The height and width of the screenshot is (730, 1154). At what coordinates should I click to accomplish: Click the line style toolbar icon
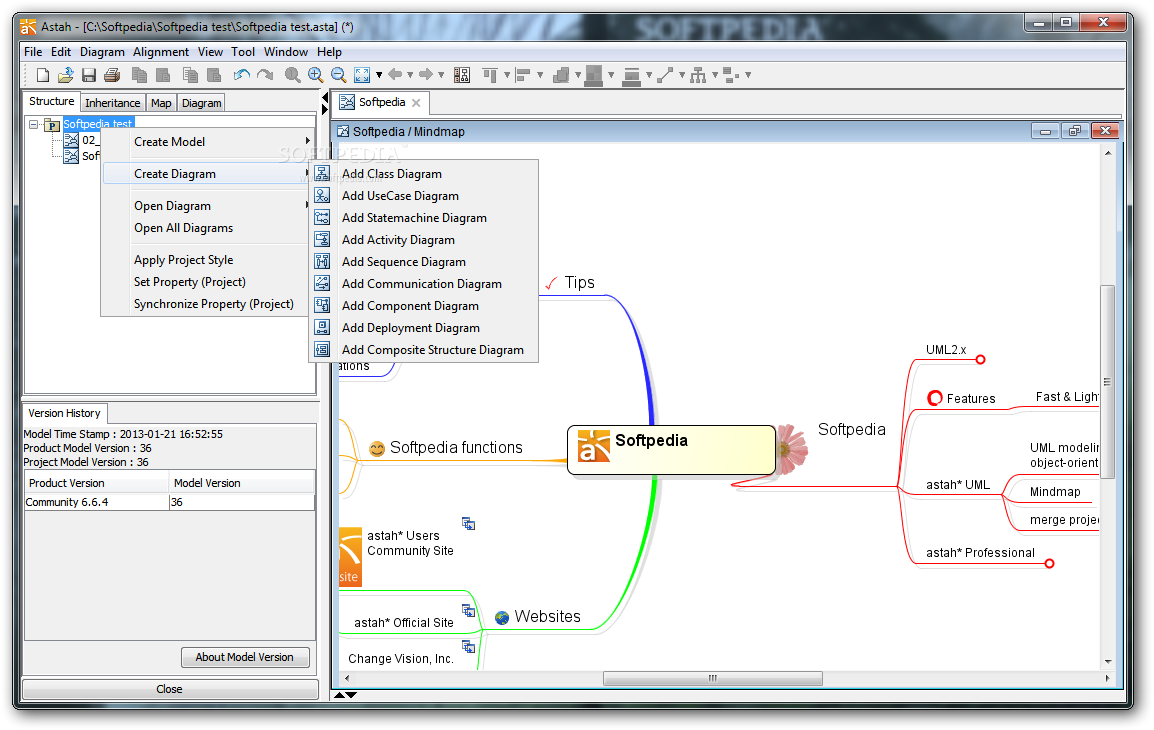tap(665, 75)
